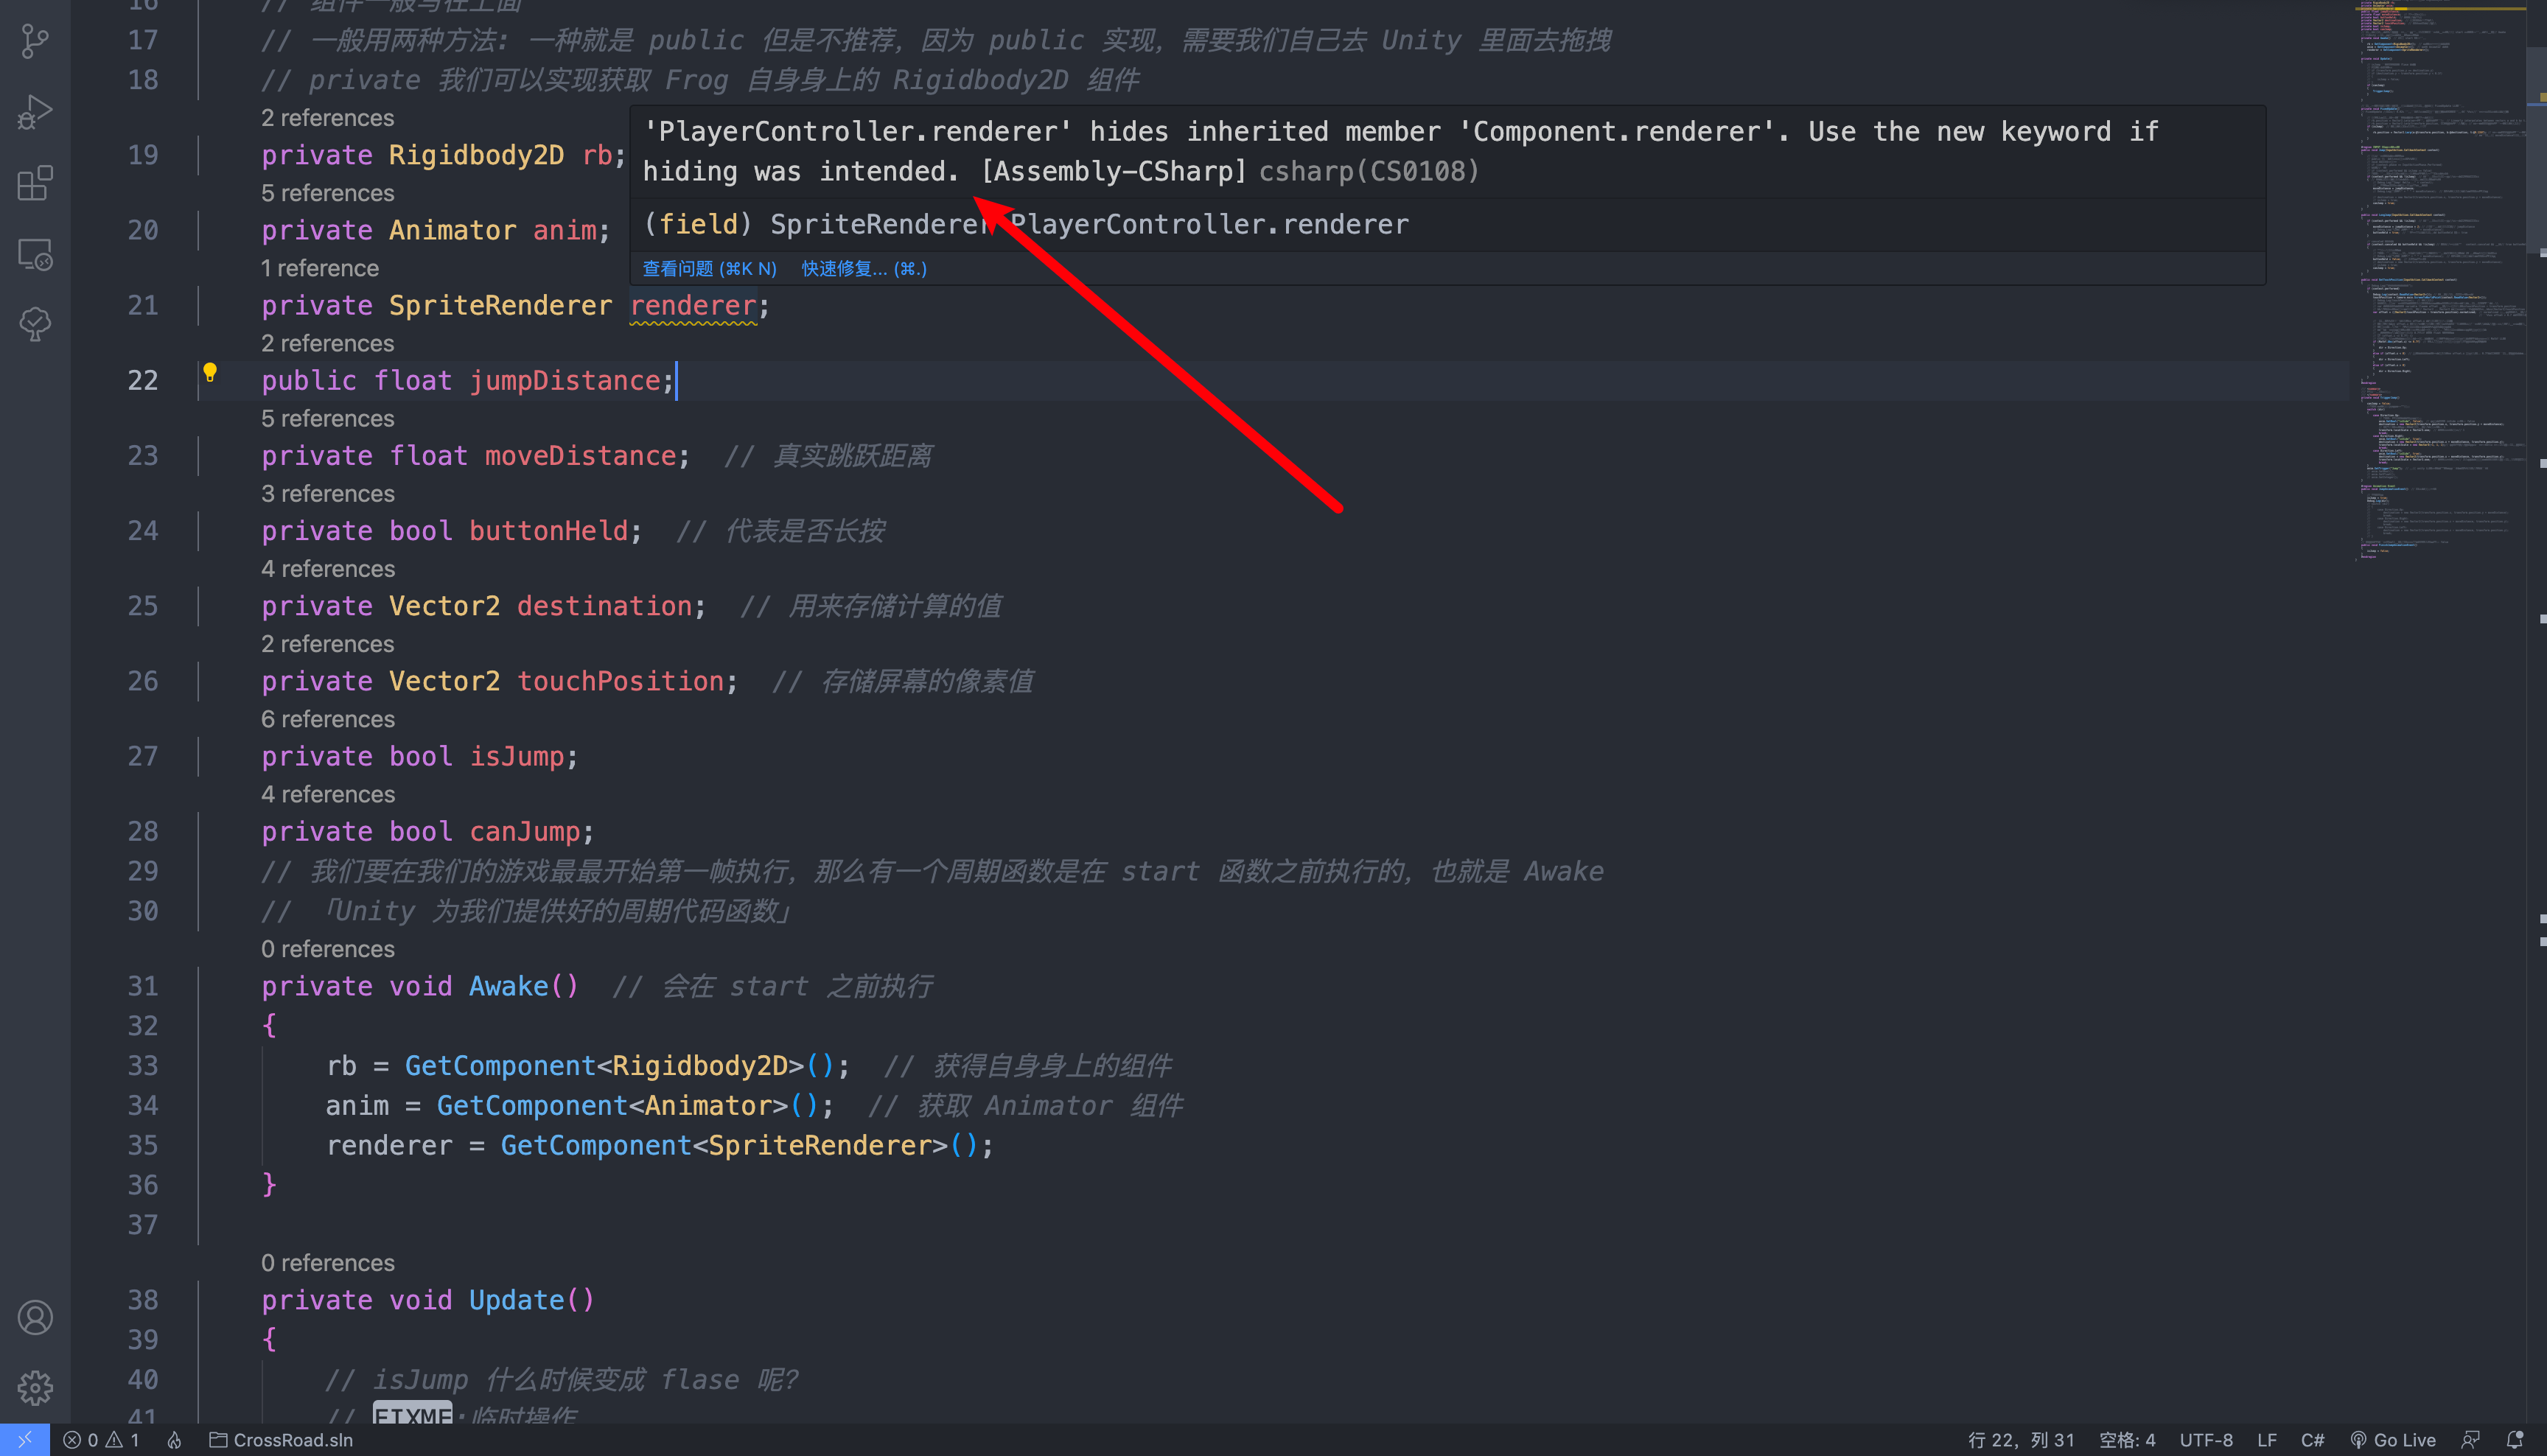Viewport: 2547px width, 1456px height.
Task: Open the tree-shaped activity bar icon
Action: [35, 325]
